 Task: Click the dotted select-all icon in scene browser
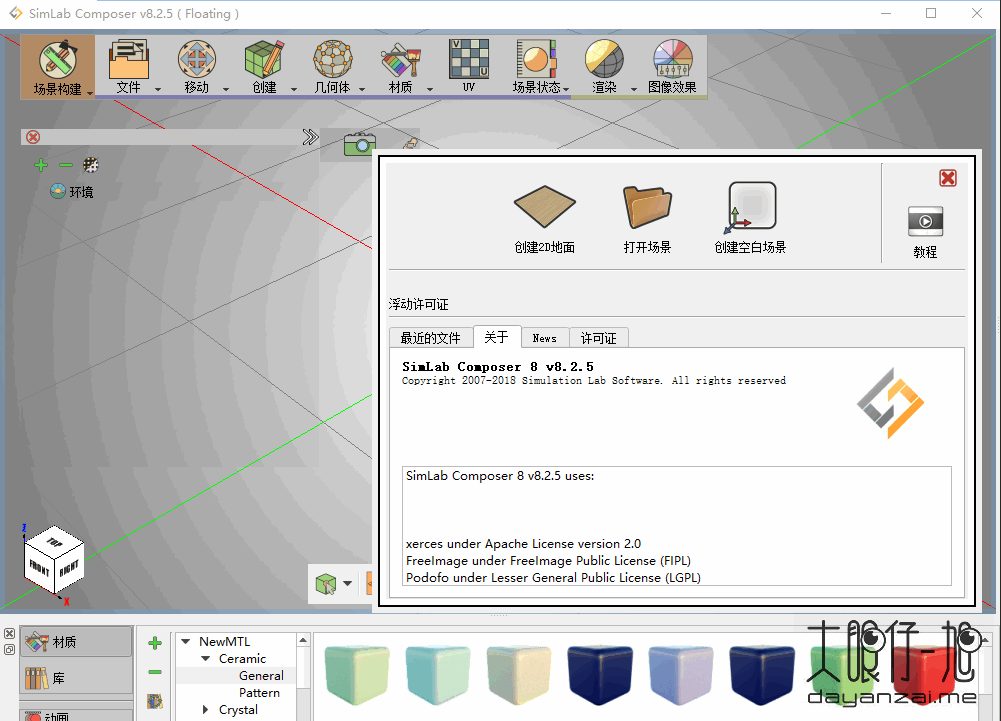point(91,165)
